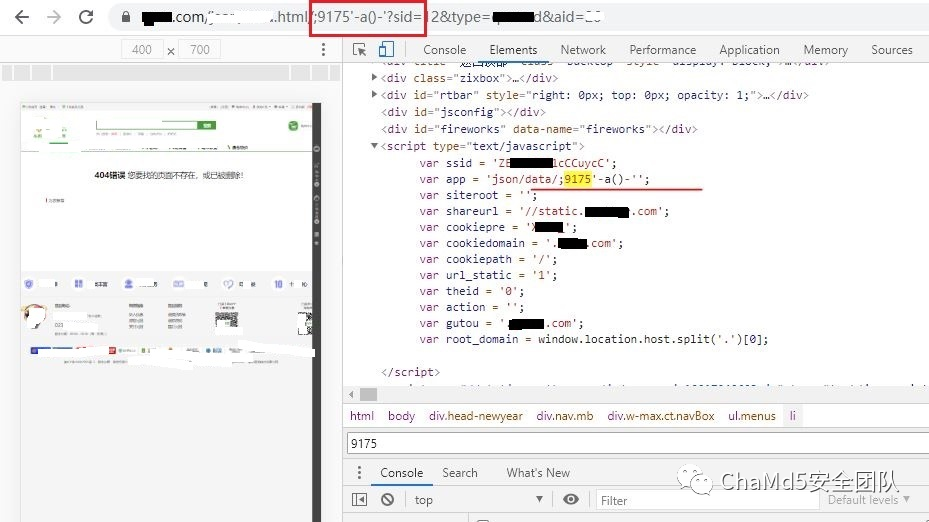Switch to the Console panel tab
Image resolution: width=929 pixels, height=522 pixels.
click(x=444, y=50)
